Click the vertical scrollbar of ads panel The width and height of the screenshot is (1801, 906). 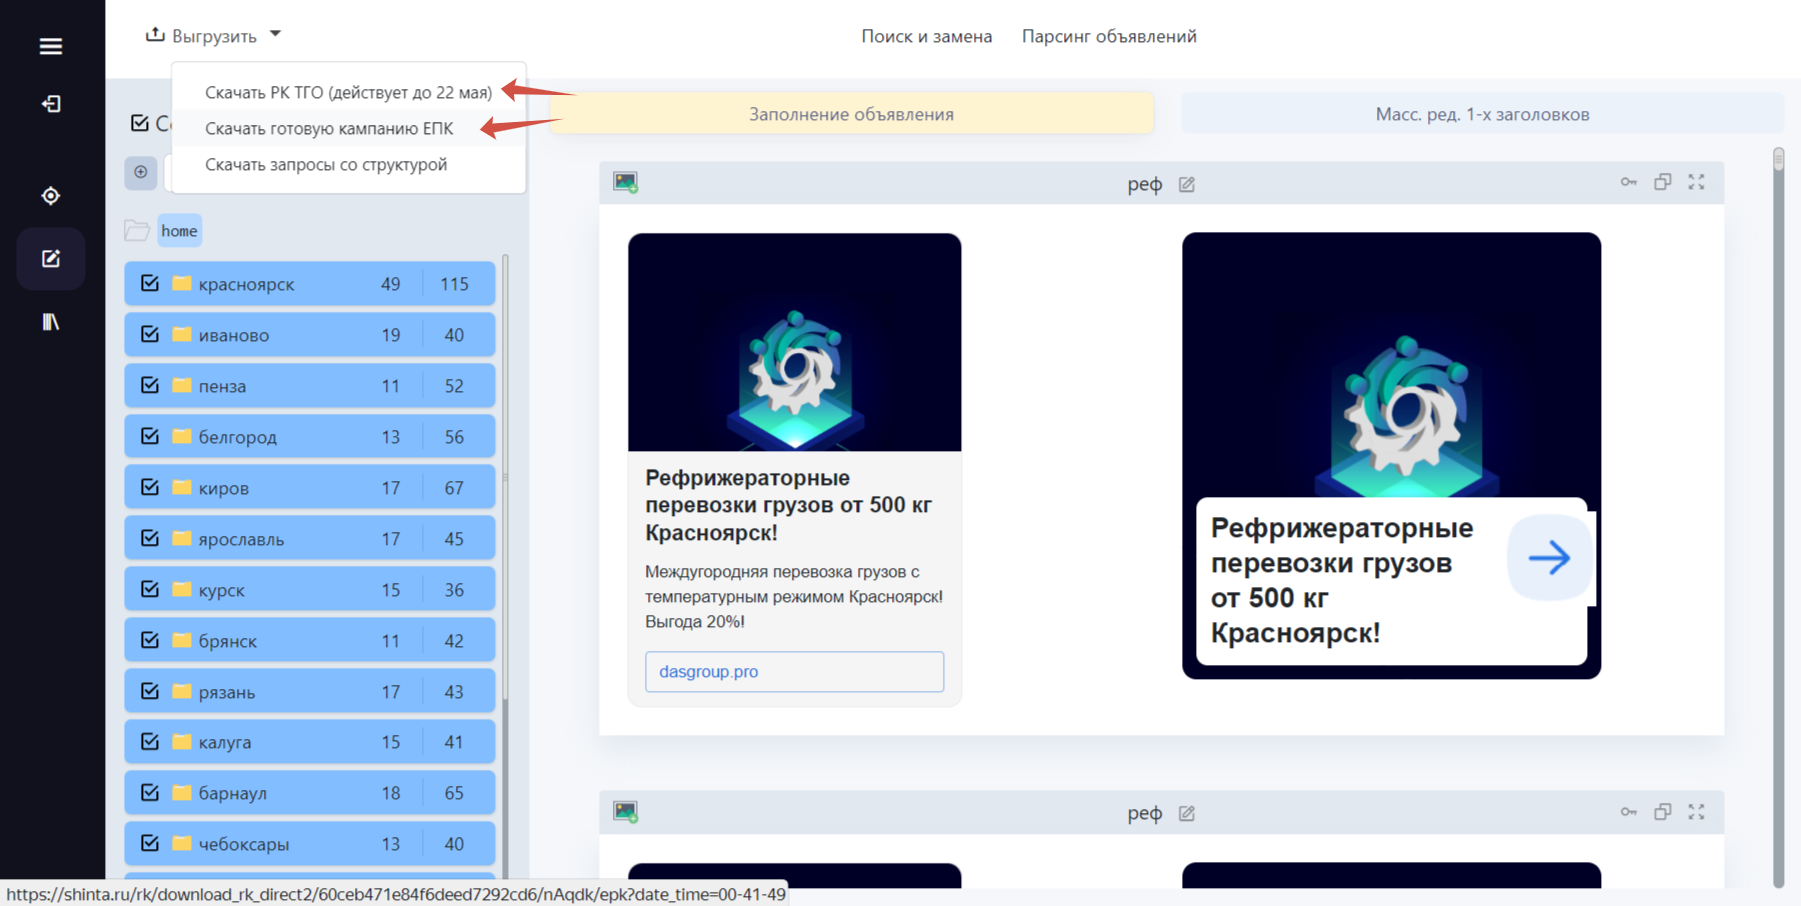pyautogui.click(x=1778, y=518)
